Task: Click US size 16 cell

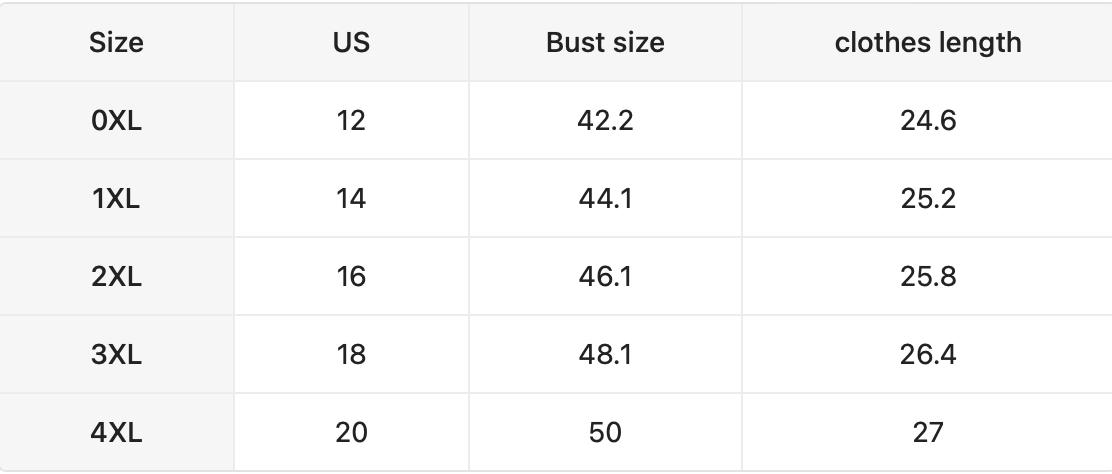Action: [x=351, y=276]
